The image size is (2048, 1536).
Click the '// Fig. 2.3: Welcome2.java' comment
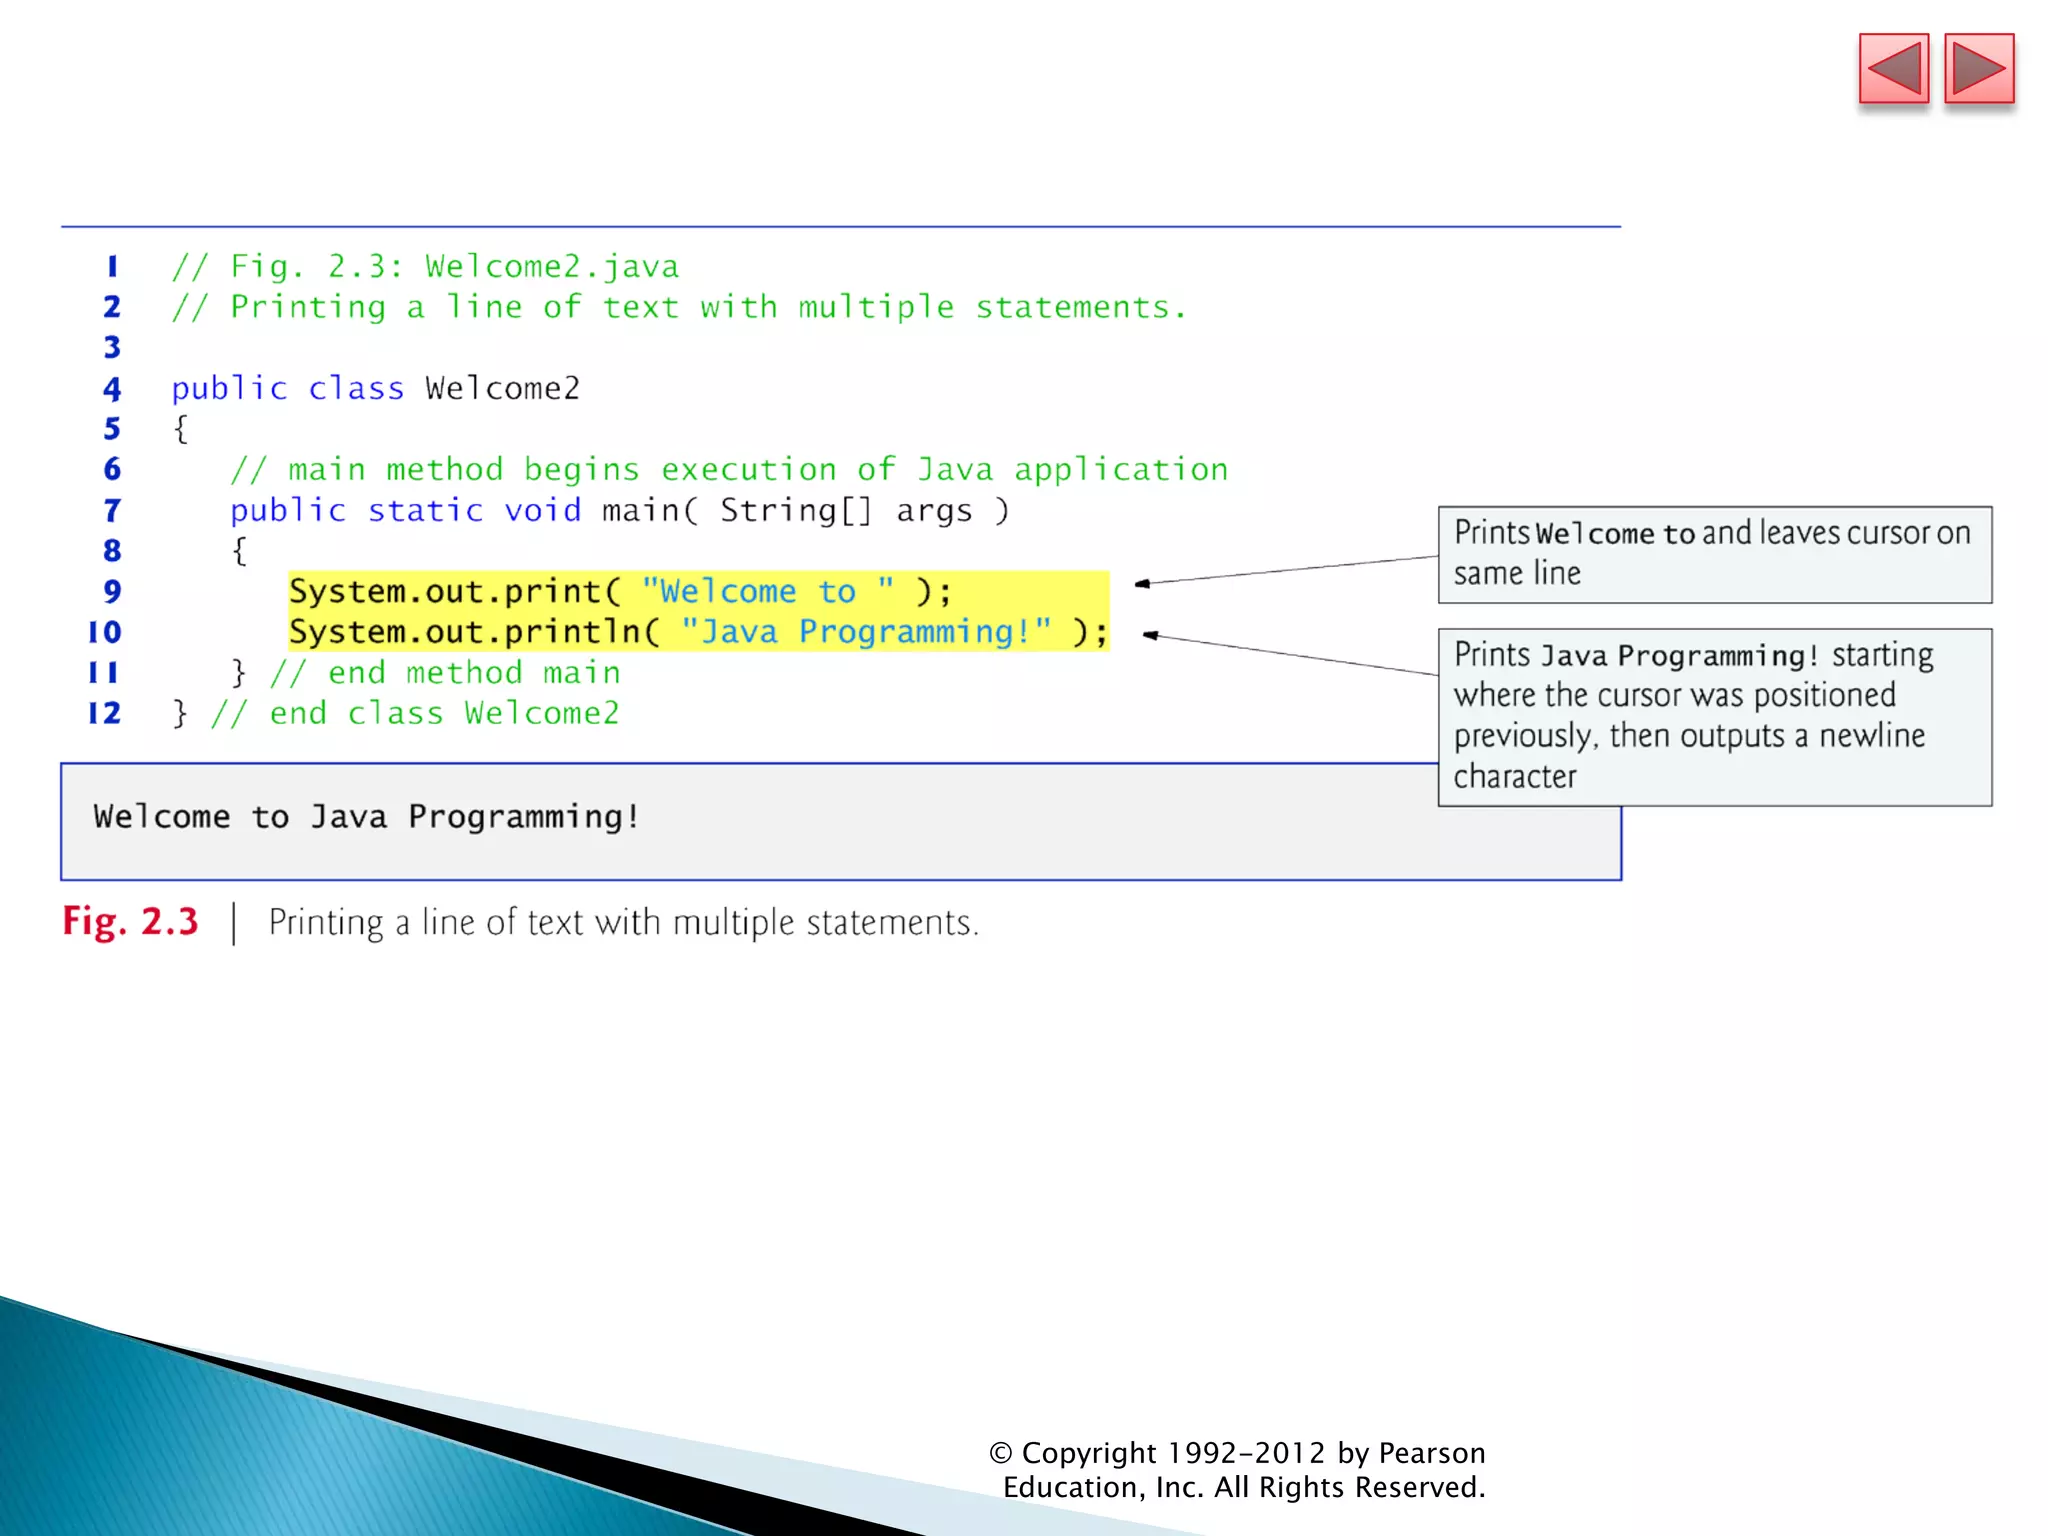[425, 266]
